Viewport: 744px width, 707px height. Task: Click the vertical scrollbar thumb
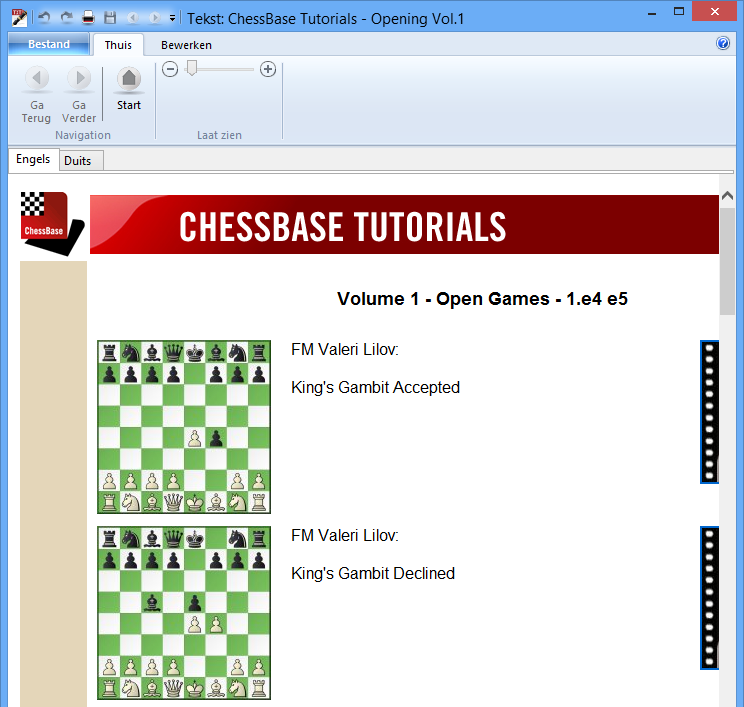[727, 261]
